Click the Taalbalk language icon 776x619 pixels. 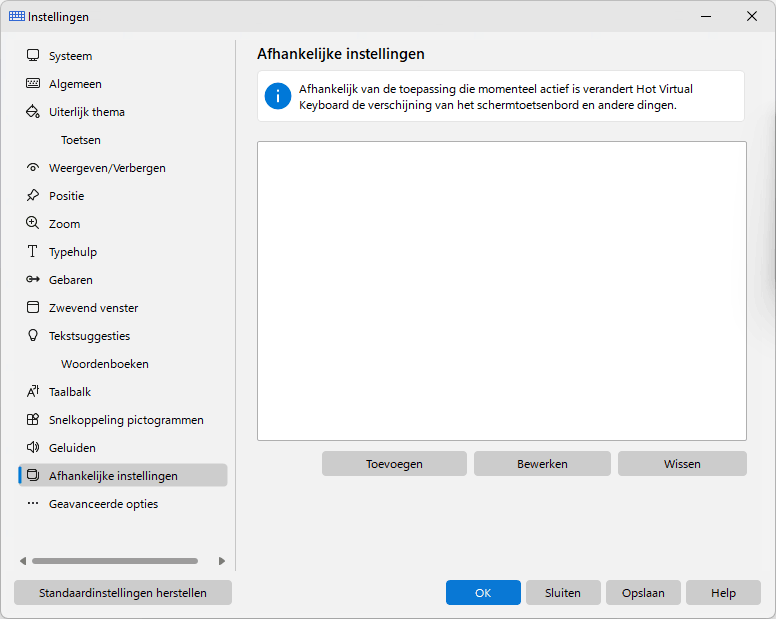[33, 391]
